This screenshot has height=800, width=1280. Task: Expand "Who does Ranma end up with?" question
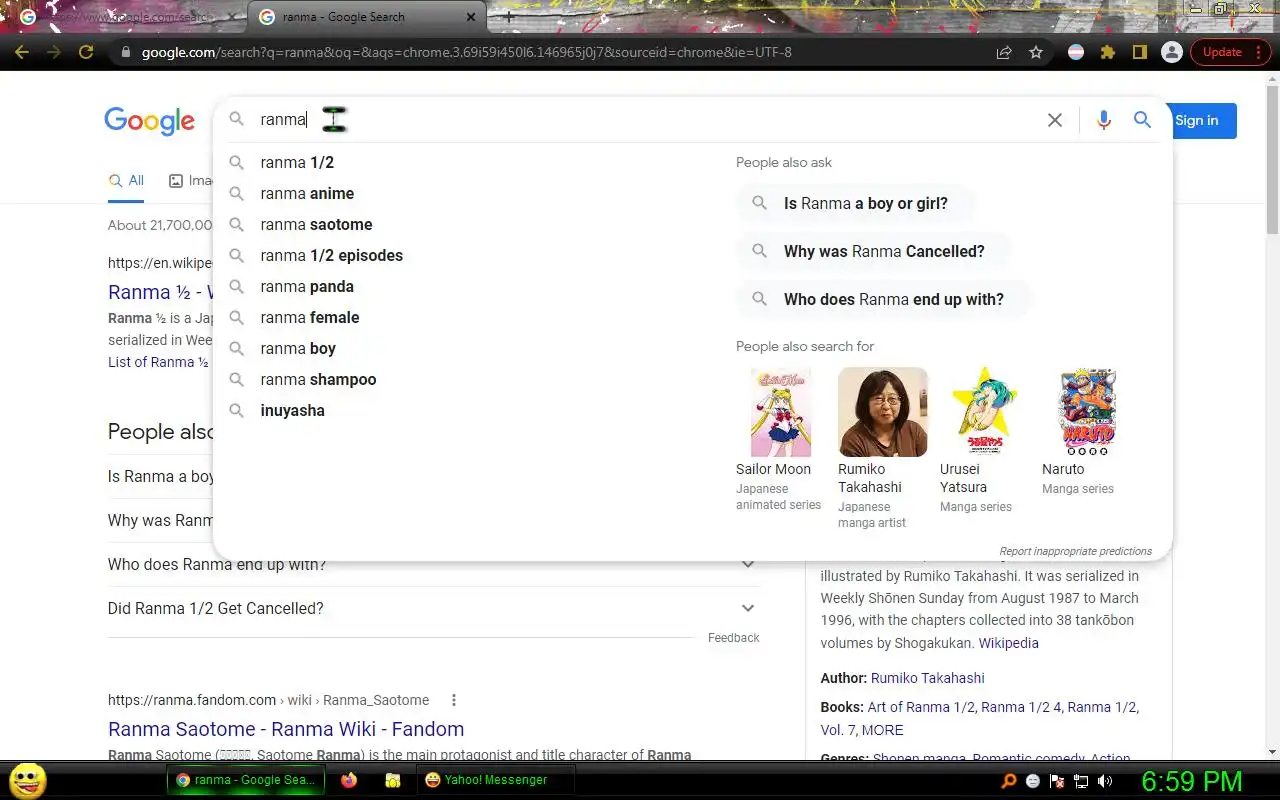[x=433, y=564]
